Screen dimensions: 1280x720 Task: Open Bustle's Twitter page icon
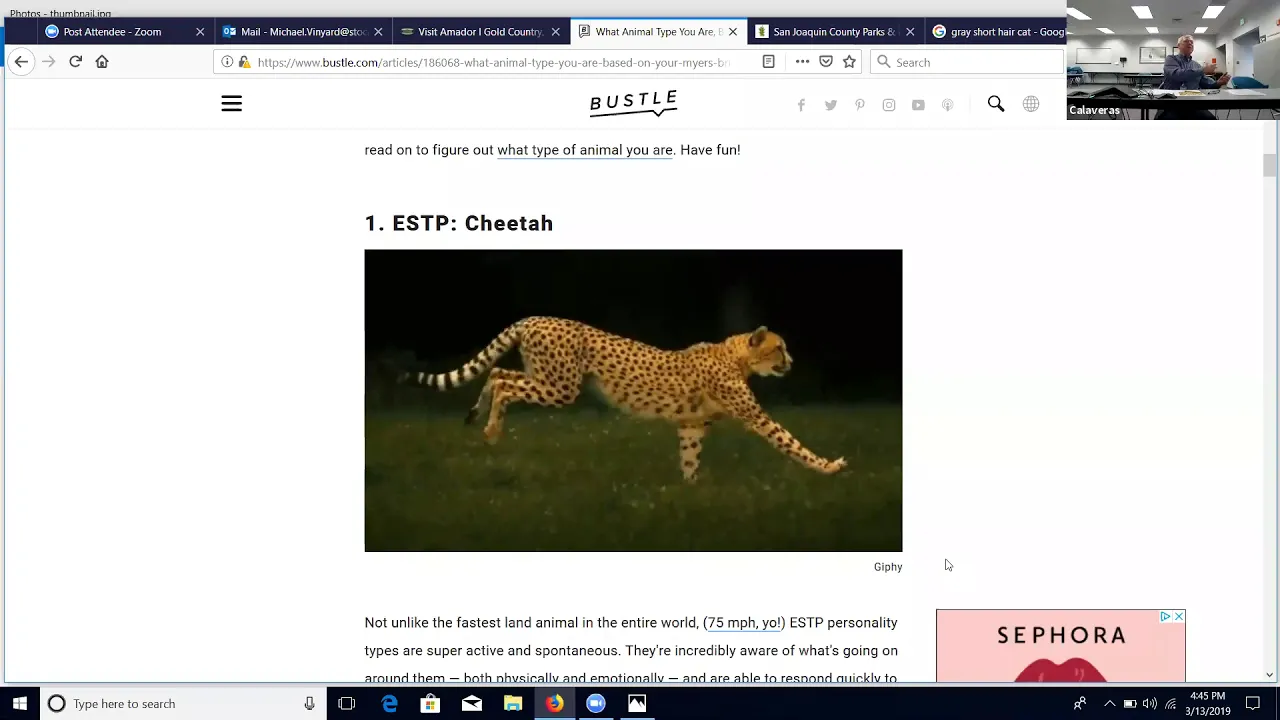830,105
